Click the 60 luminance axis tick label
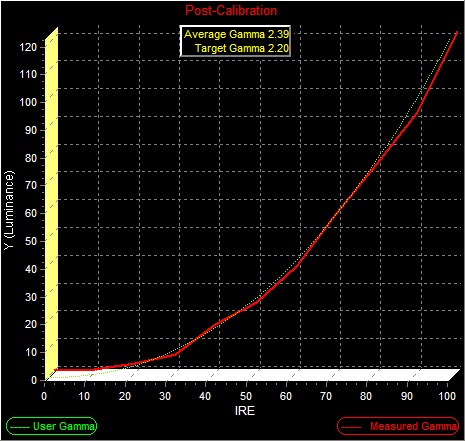 coord(31,213)
